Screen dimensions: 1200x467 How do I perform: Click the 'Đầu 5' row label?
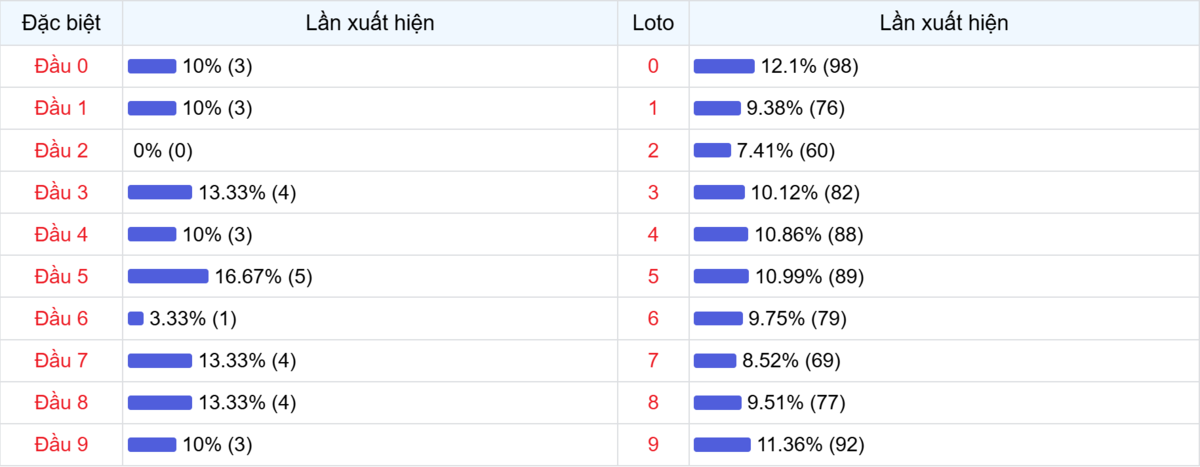click(61, 276)
